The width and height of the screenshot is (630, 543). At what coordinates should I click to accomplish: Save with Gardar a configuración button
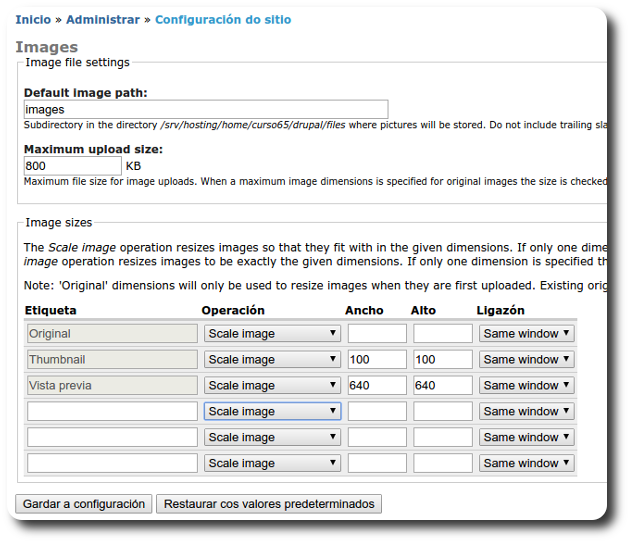84,504
